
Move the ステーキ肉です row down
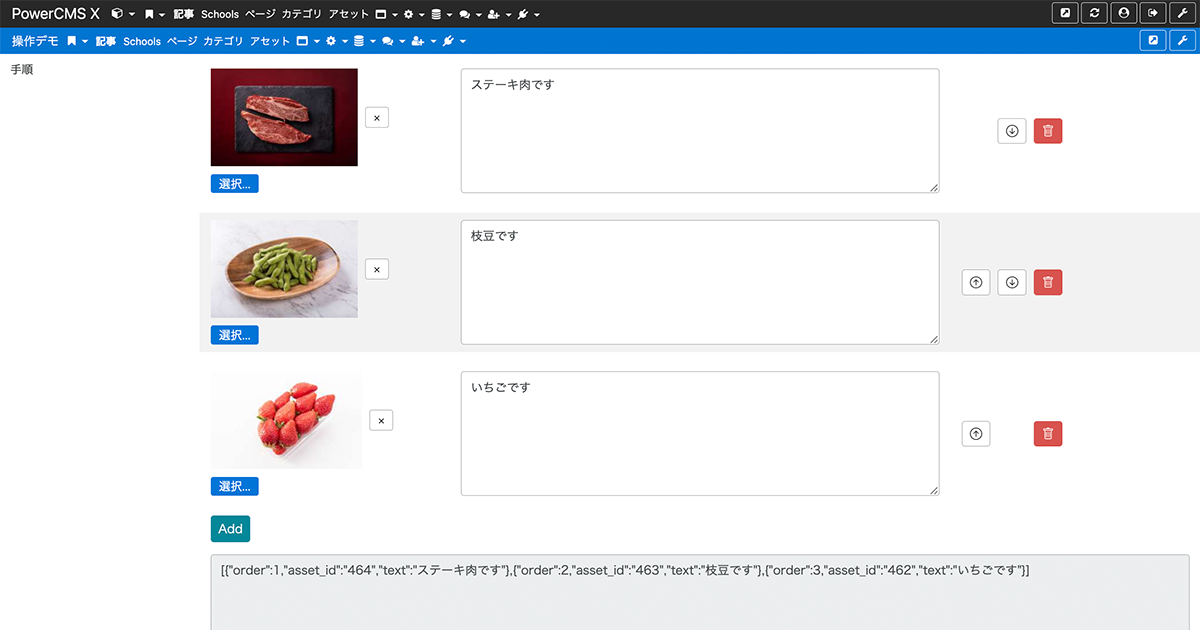pyautogui.click(x=1012, y=131)
